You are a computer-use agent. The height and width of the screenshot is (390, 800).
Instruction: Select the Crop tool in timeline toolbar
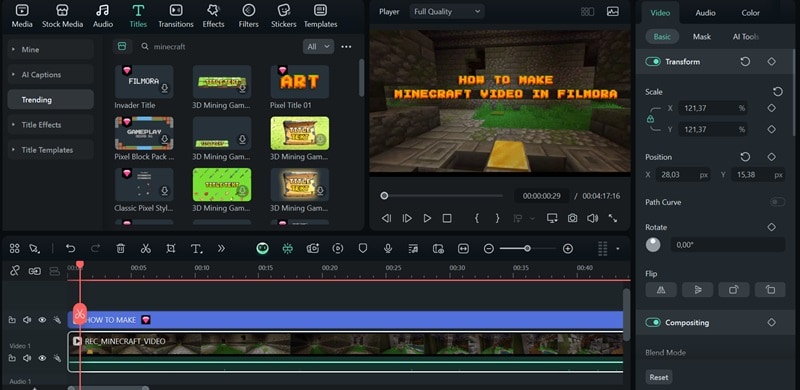click(x=171, y=249)
